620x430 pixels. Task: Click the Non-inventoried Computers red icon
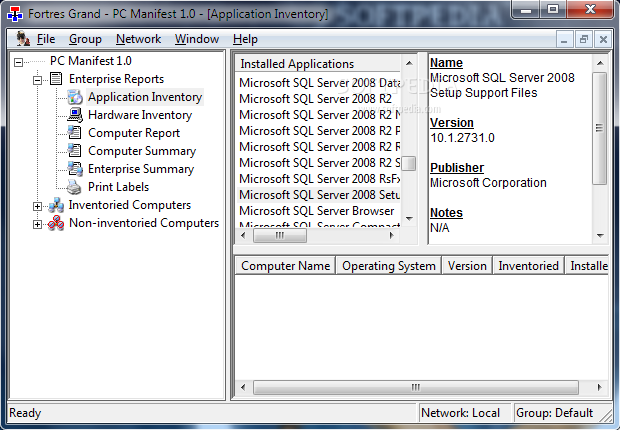[x=56, y=223]
